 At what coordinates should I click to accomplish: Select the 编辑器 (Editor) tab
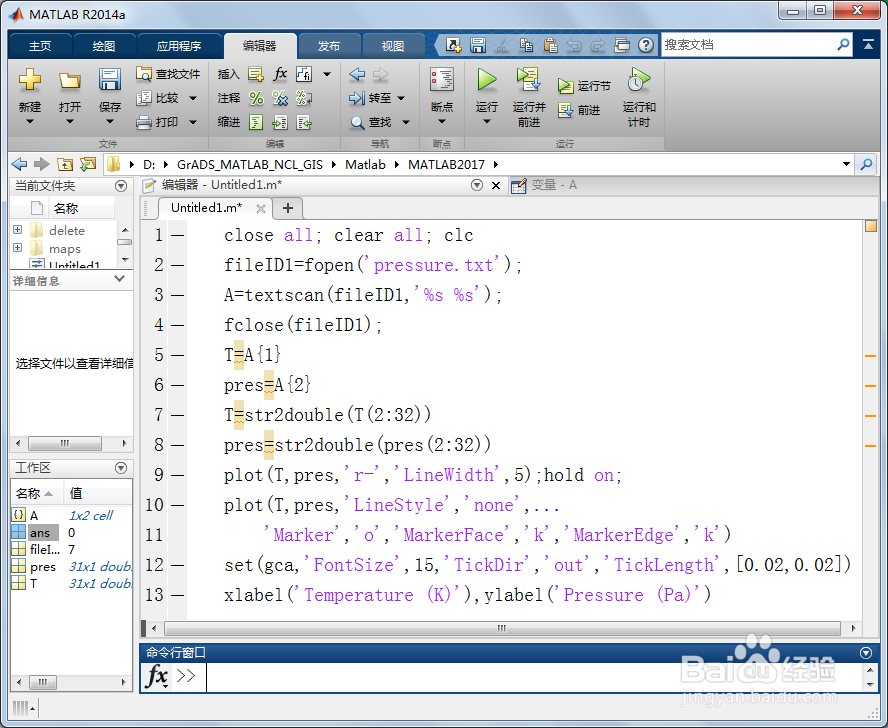[259, 46]
